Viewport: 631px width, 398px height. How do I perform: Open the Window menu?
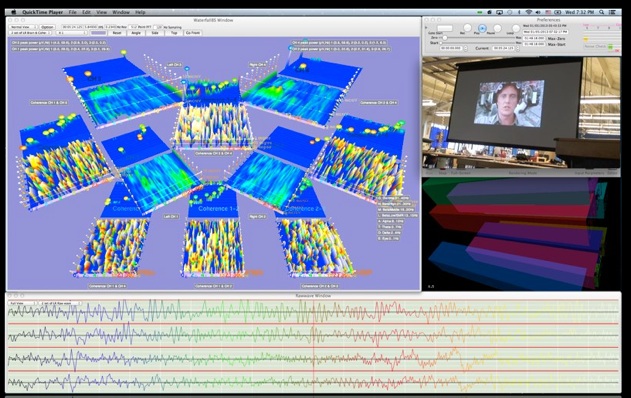click(121, 12)
